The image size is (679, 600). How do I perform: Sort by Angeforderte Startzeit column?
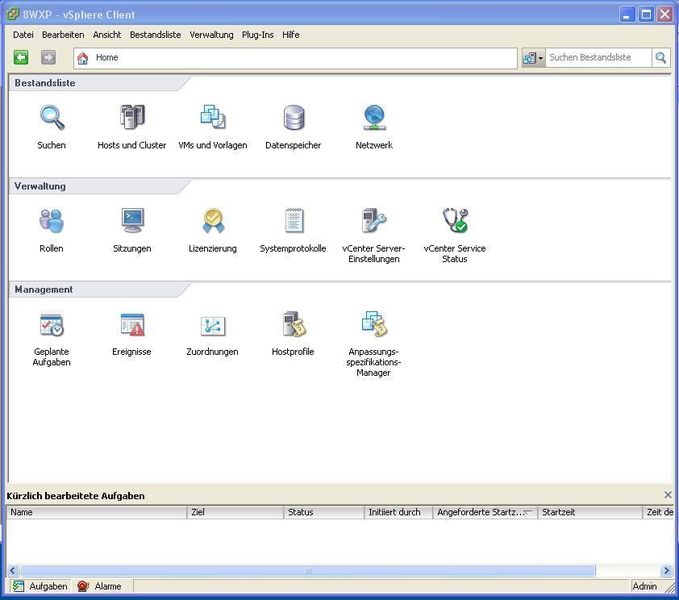[x=485, y=512]
